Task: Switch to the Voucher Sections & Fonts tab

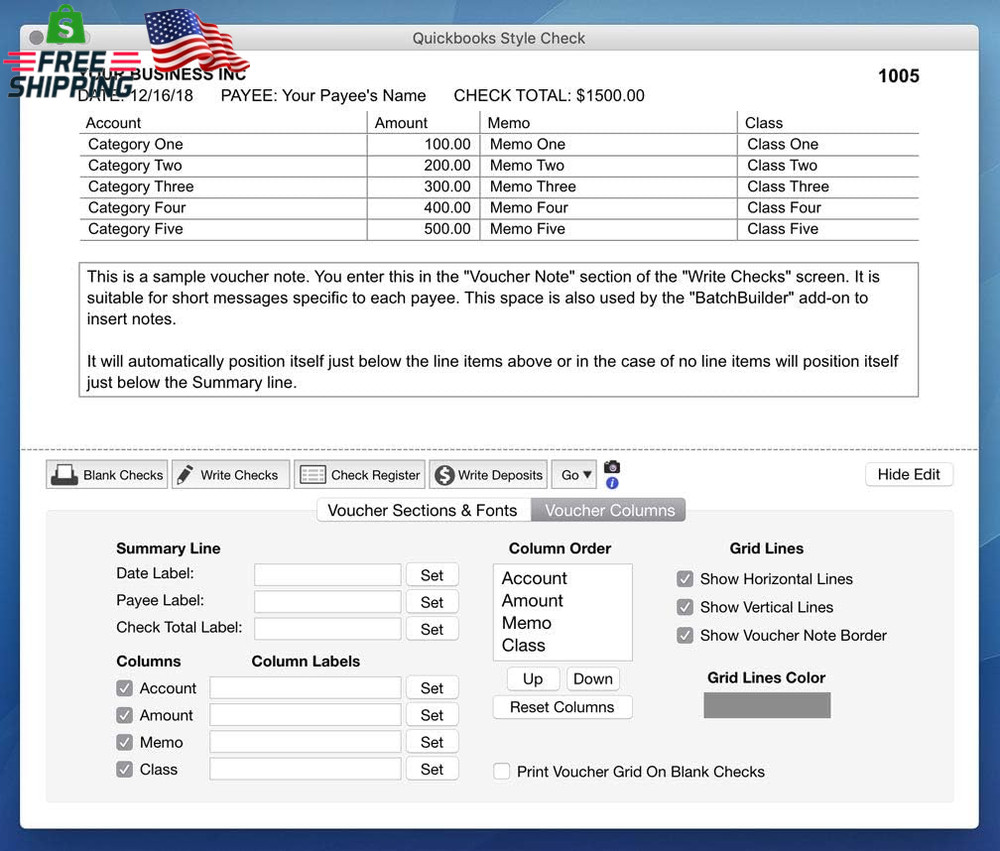Action: (422, 510)
